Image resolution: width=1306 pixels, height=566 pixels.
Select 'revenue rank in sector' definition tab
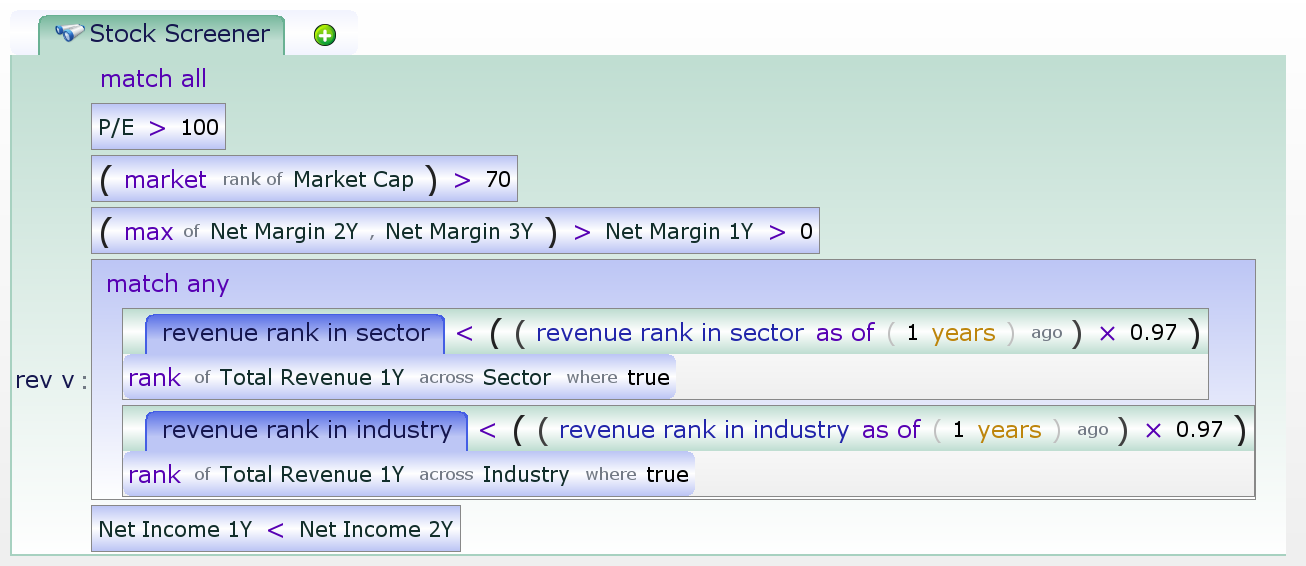(x=295, y=333)
